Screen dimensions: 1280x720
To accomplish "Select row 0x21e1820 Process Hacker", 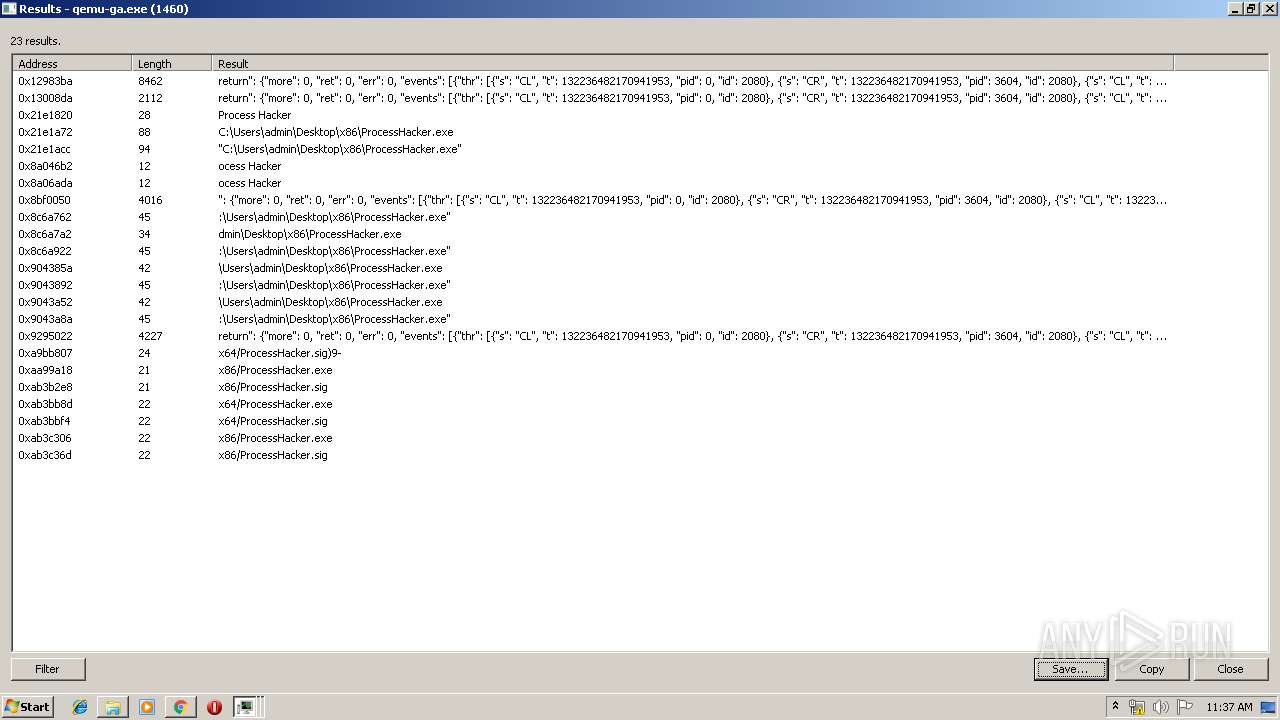I will [x=593, y=115].
